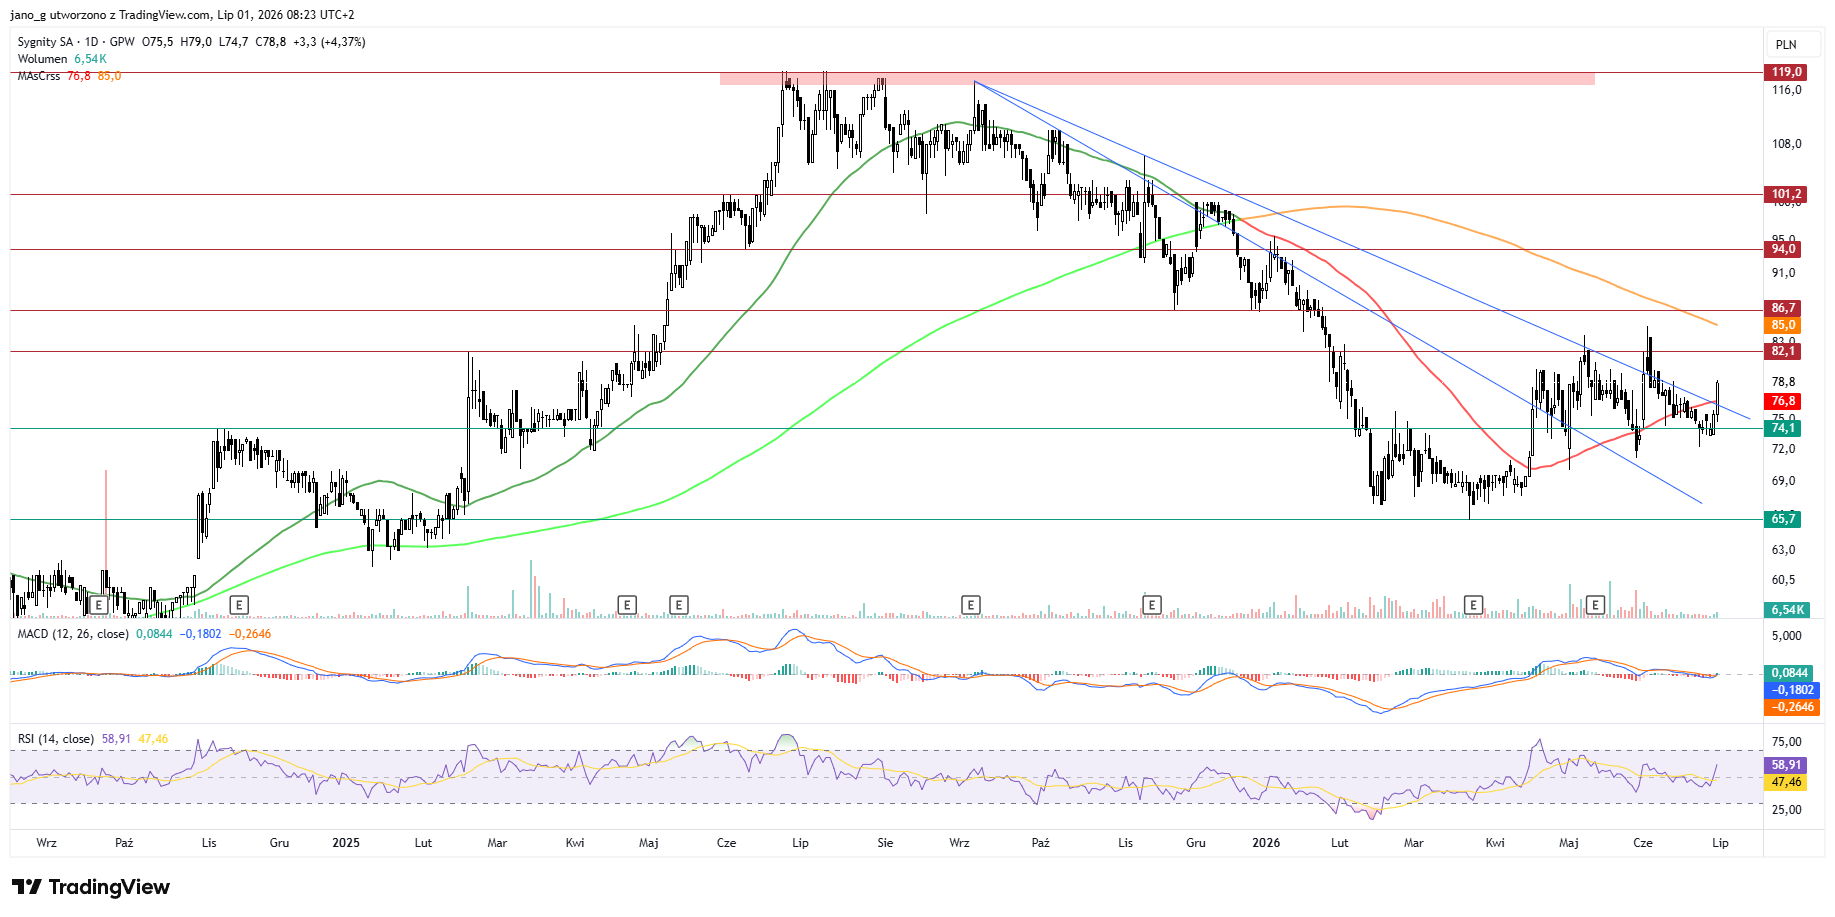Open the PLN currency selector
The image size is (1835, 917).
[x=1786, y=44]
